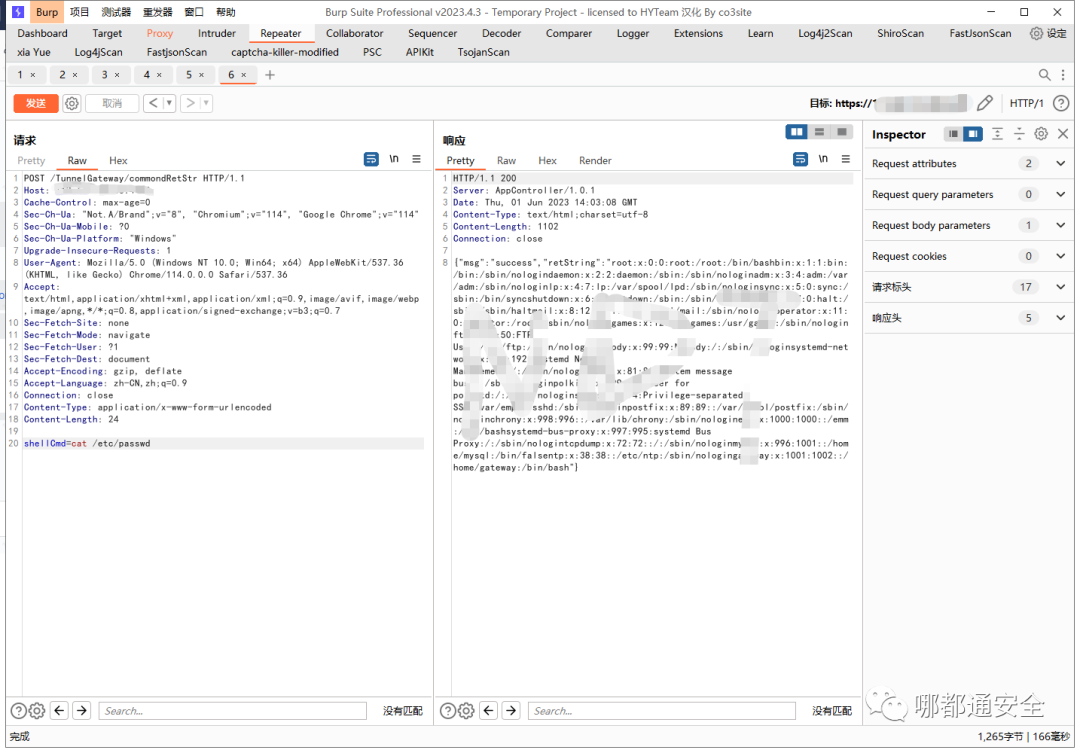The height and width of the screenshot is (753, 1080).
Task: Open the 帮助 help menu
Action: 226,12
